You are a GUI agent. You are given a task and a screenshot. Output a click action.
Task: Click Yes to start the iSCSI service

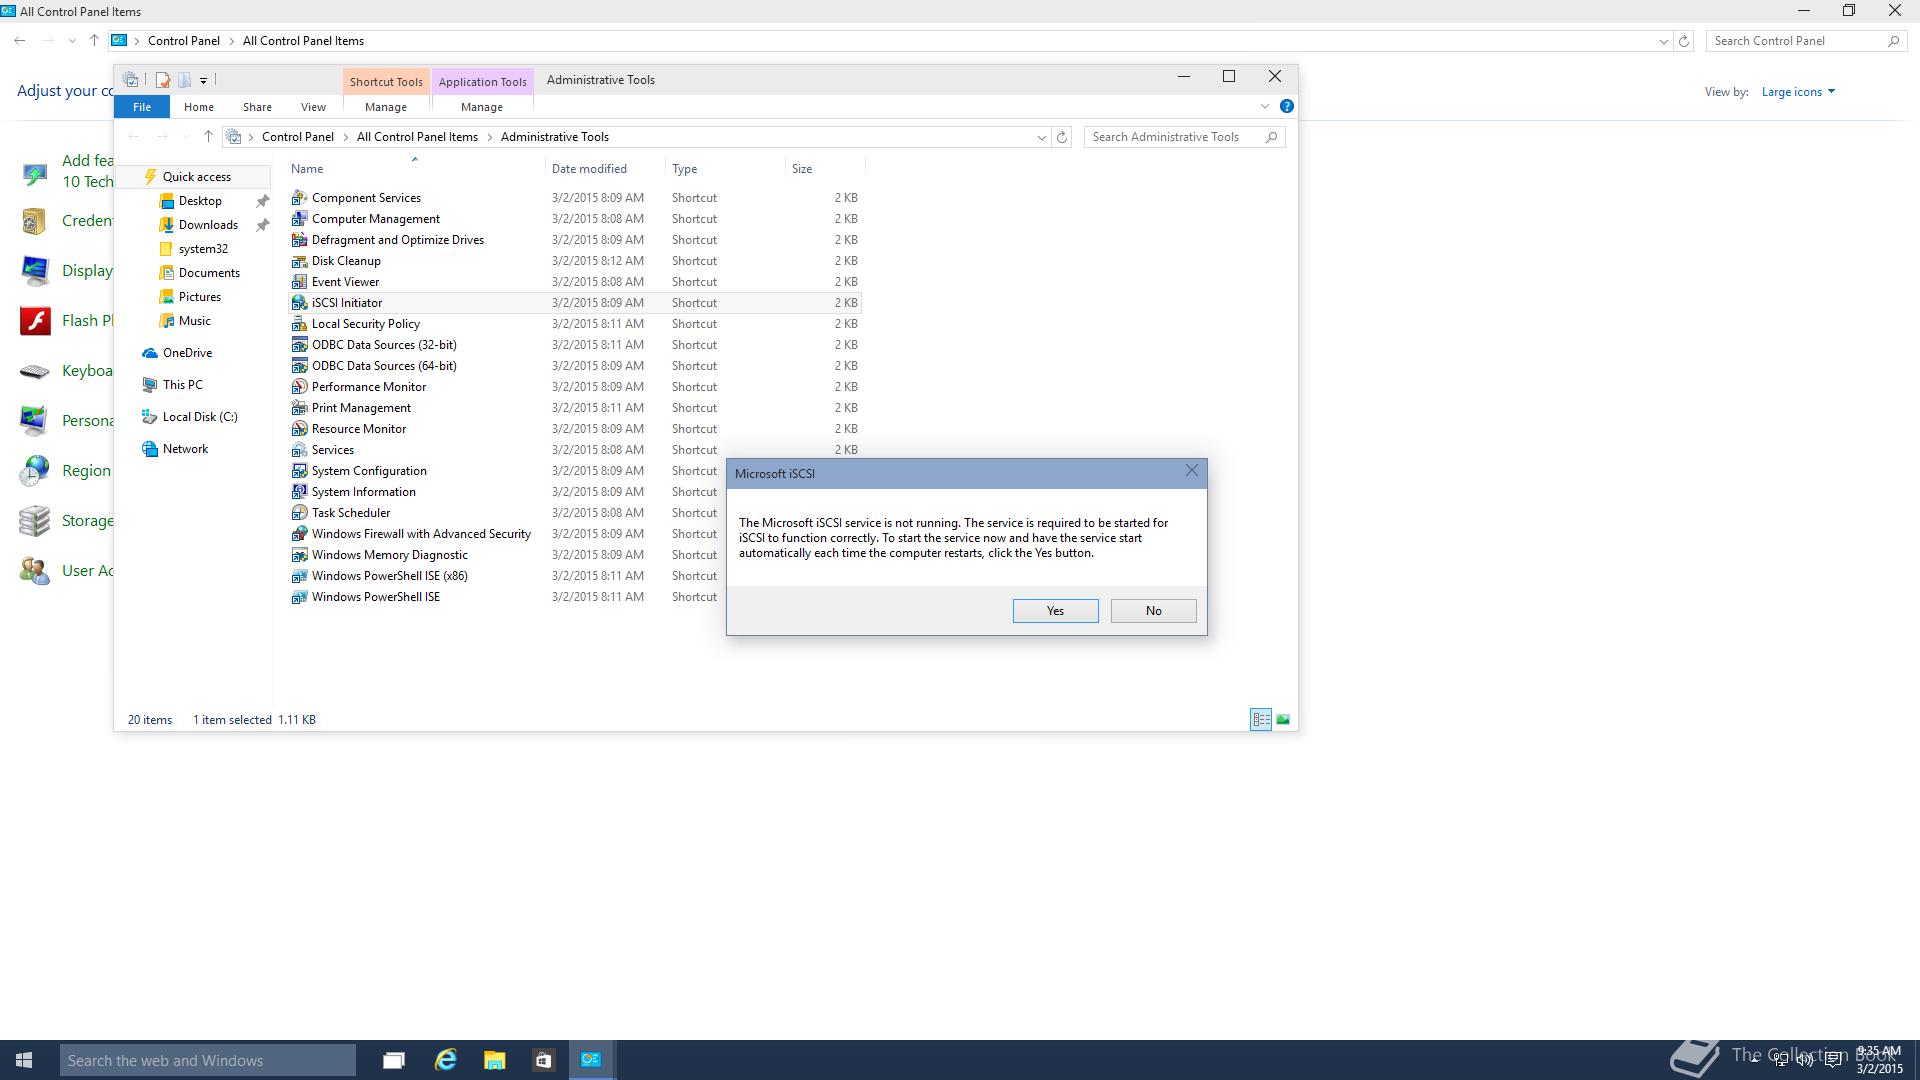(1055, 611)
